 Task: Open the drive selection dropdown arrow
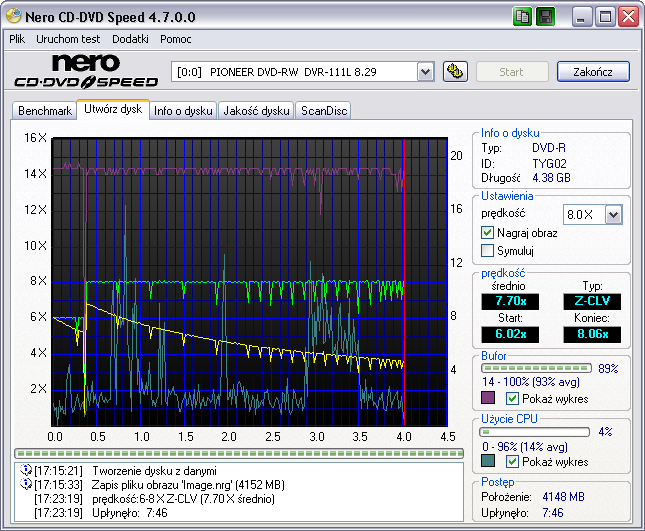tap(426, 72)
